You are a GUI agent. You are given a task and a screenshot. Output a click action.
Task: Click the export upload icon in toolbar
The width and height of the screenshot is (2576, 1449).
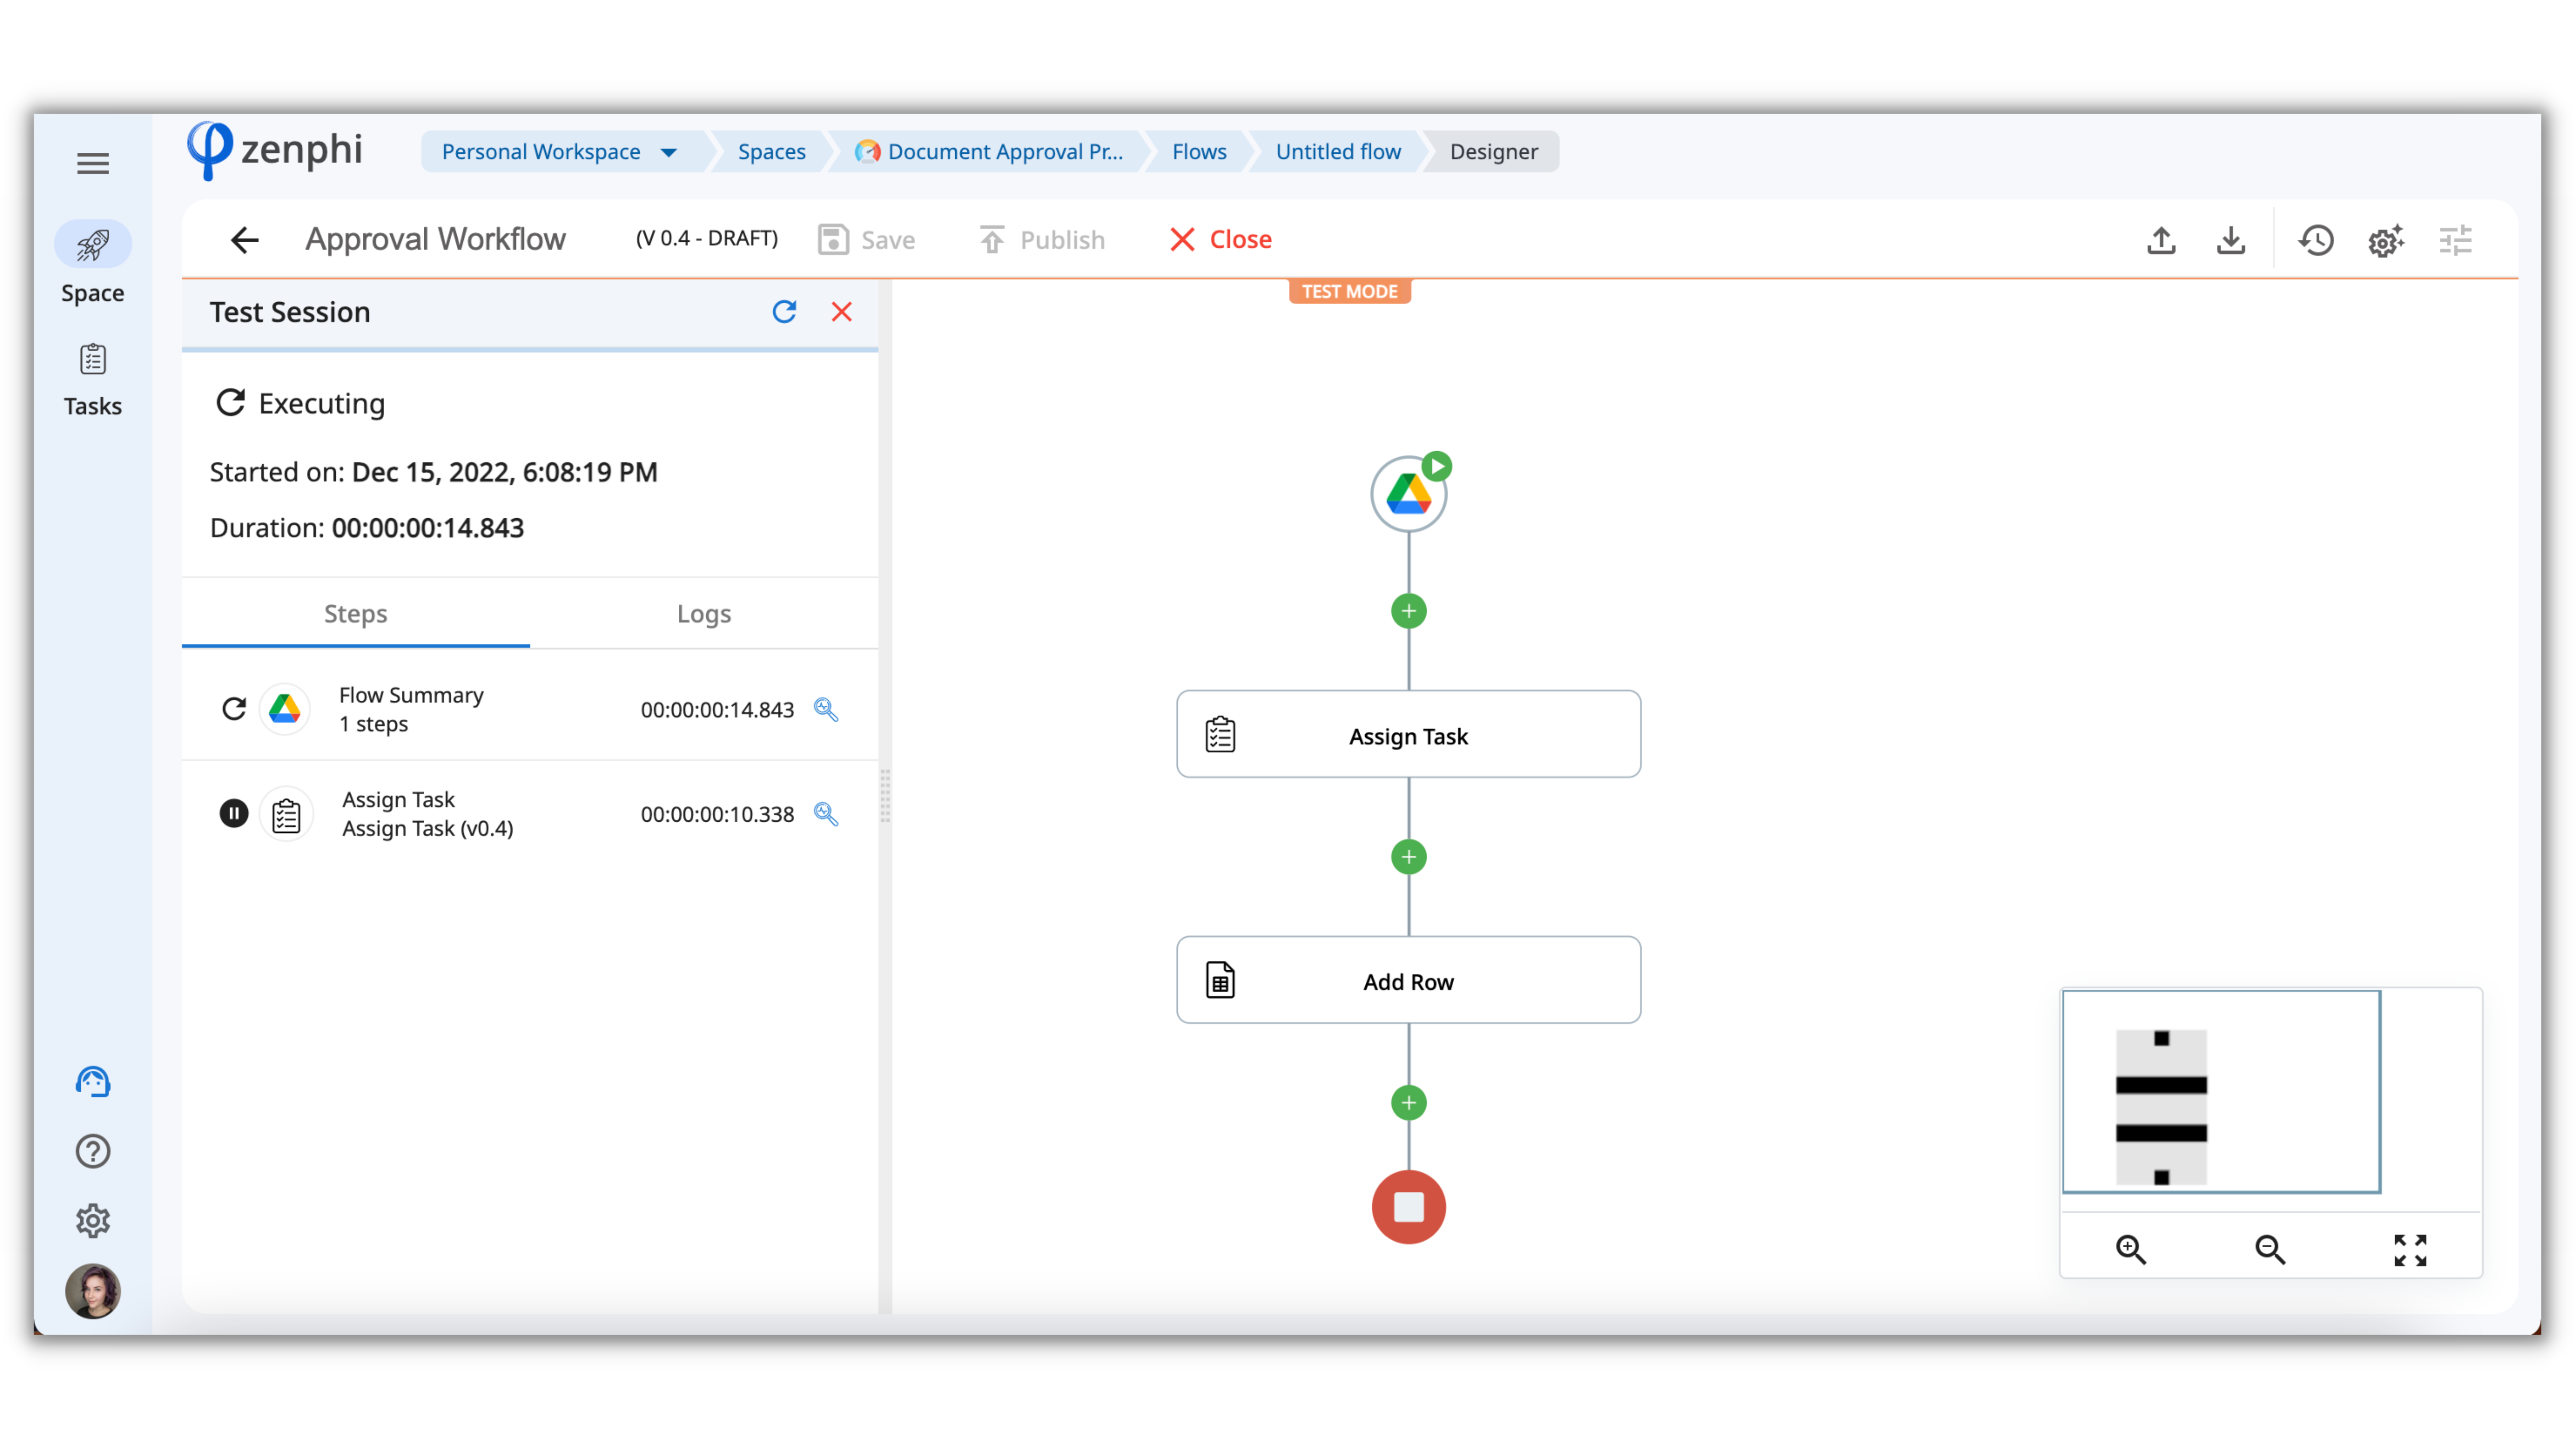pyautogui.click(x=2161, y=240)
